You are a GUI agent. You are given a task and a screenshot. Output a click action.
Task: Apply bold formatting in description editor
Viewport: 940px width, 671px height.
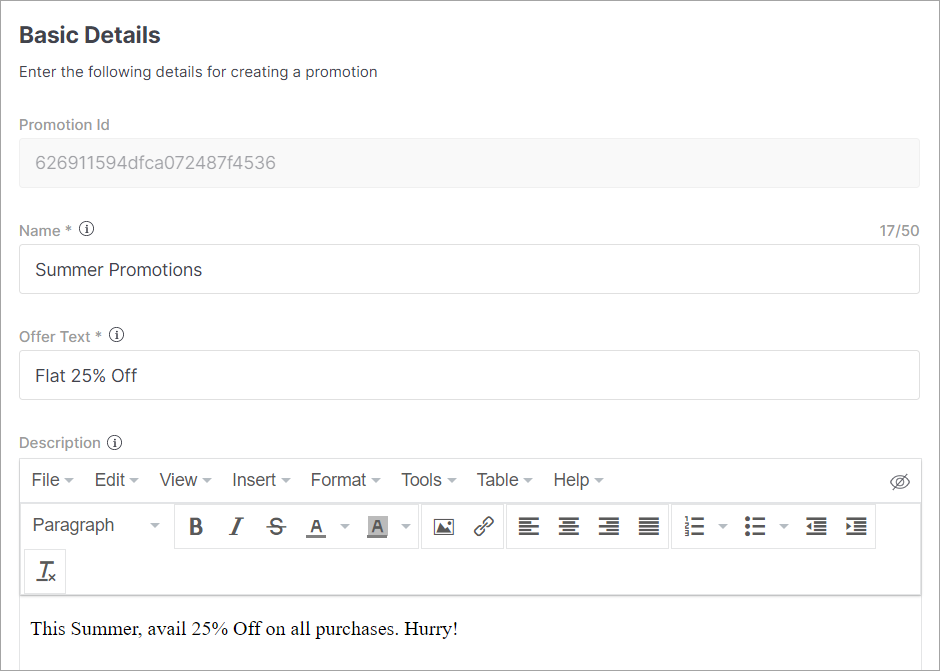pyautogui.click(x=195, y=526)
